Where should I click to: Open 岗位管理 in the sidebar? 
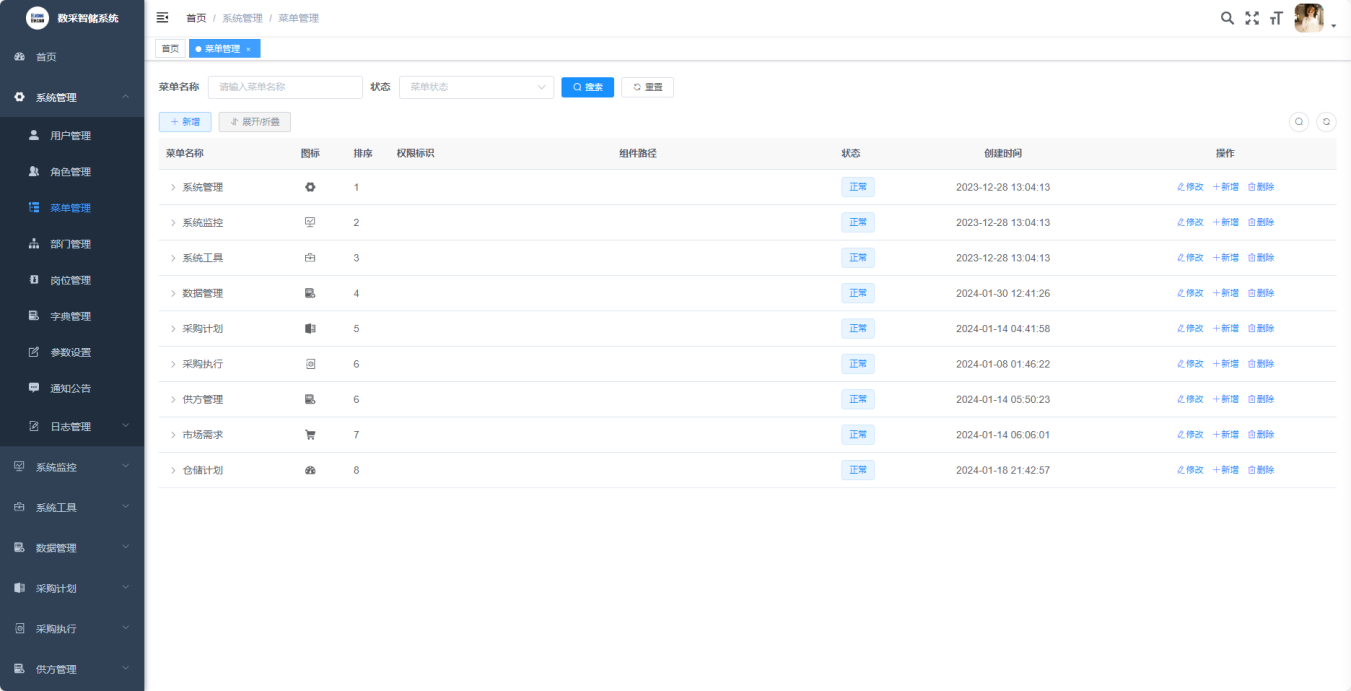[72, 280]
